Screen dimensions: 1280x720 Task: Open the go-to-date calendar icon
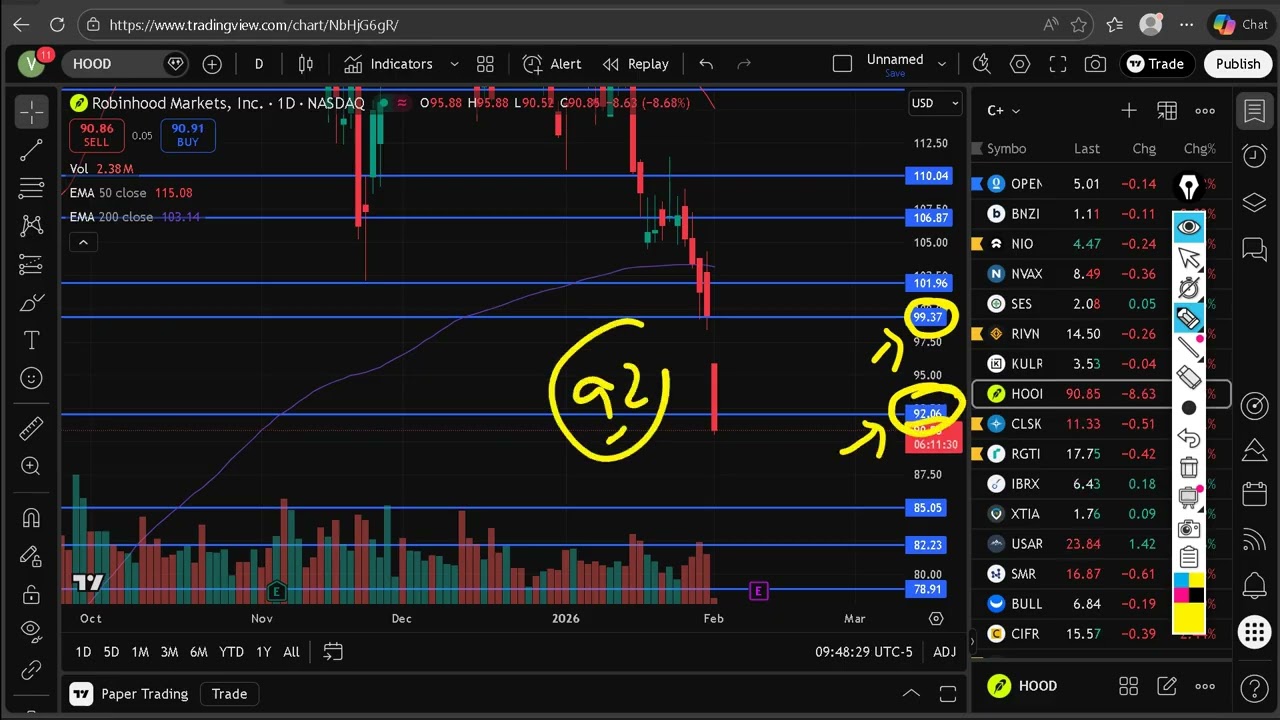point(333,652)
